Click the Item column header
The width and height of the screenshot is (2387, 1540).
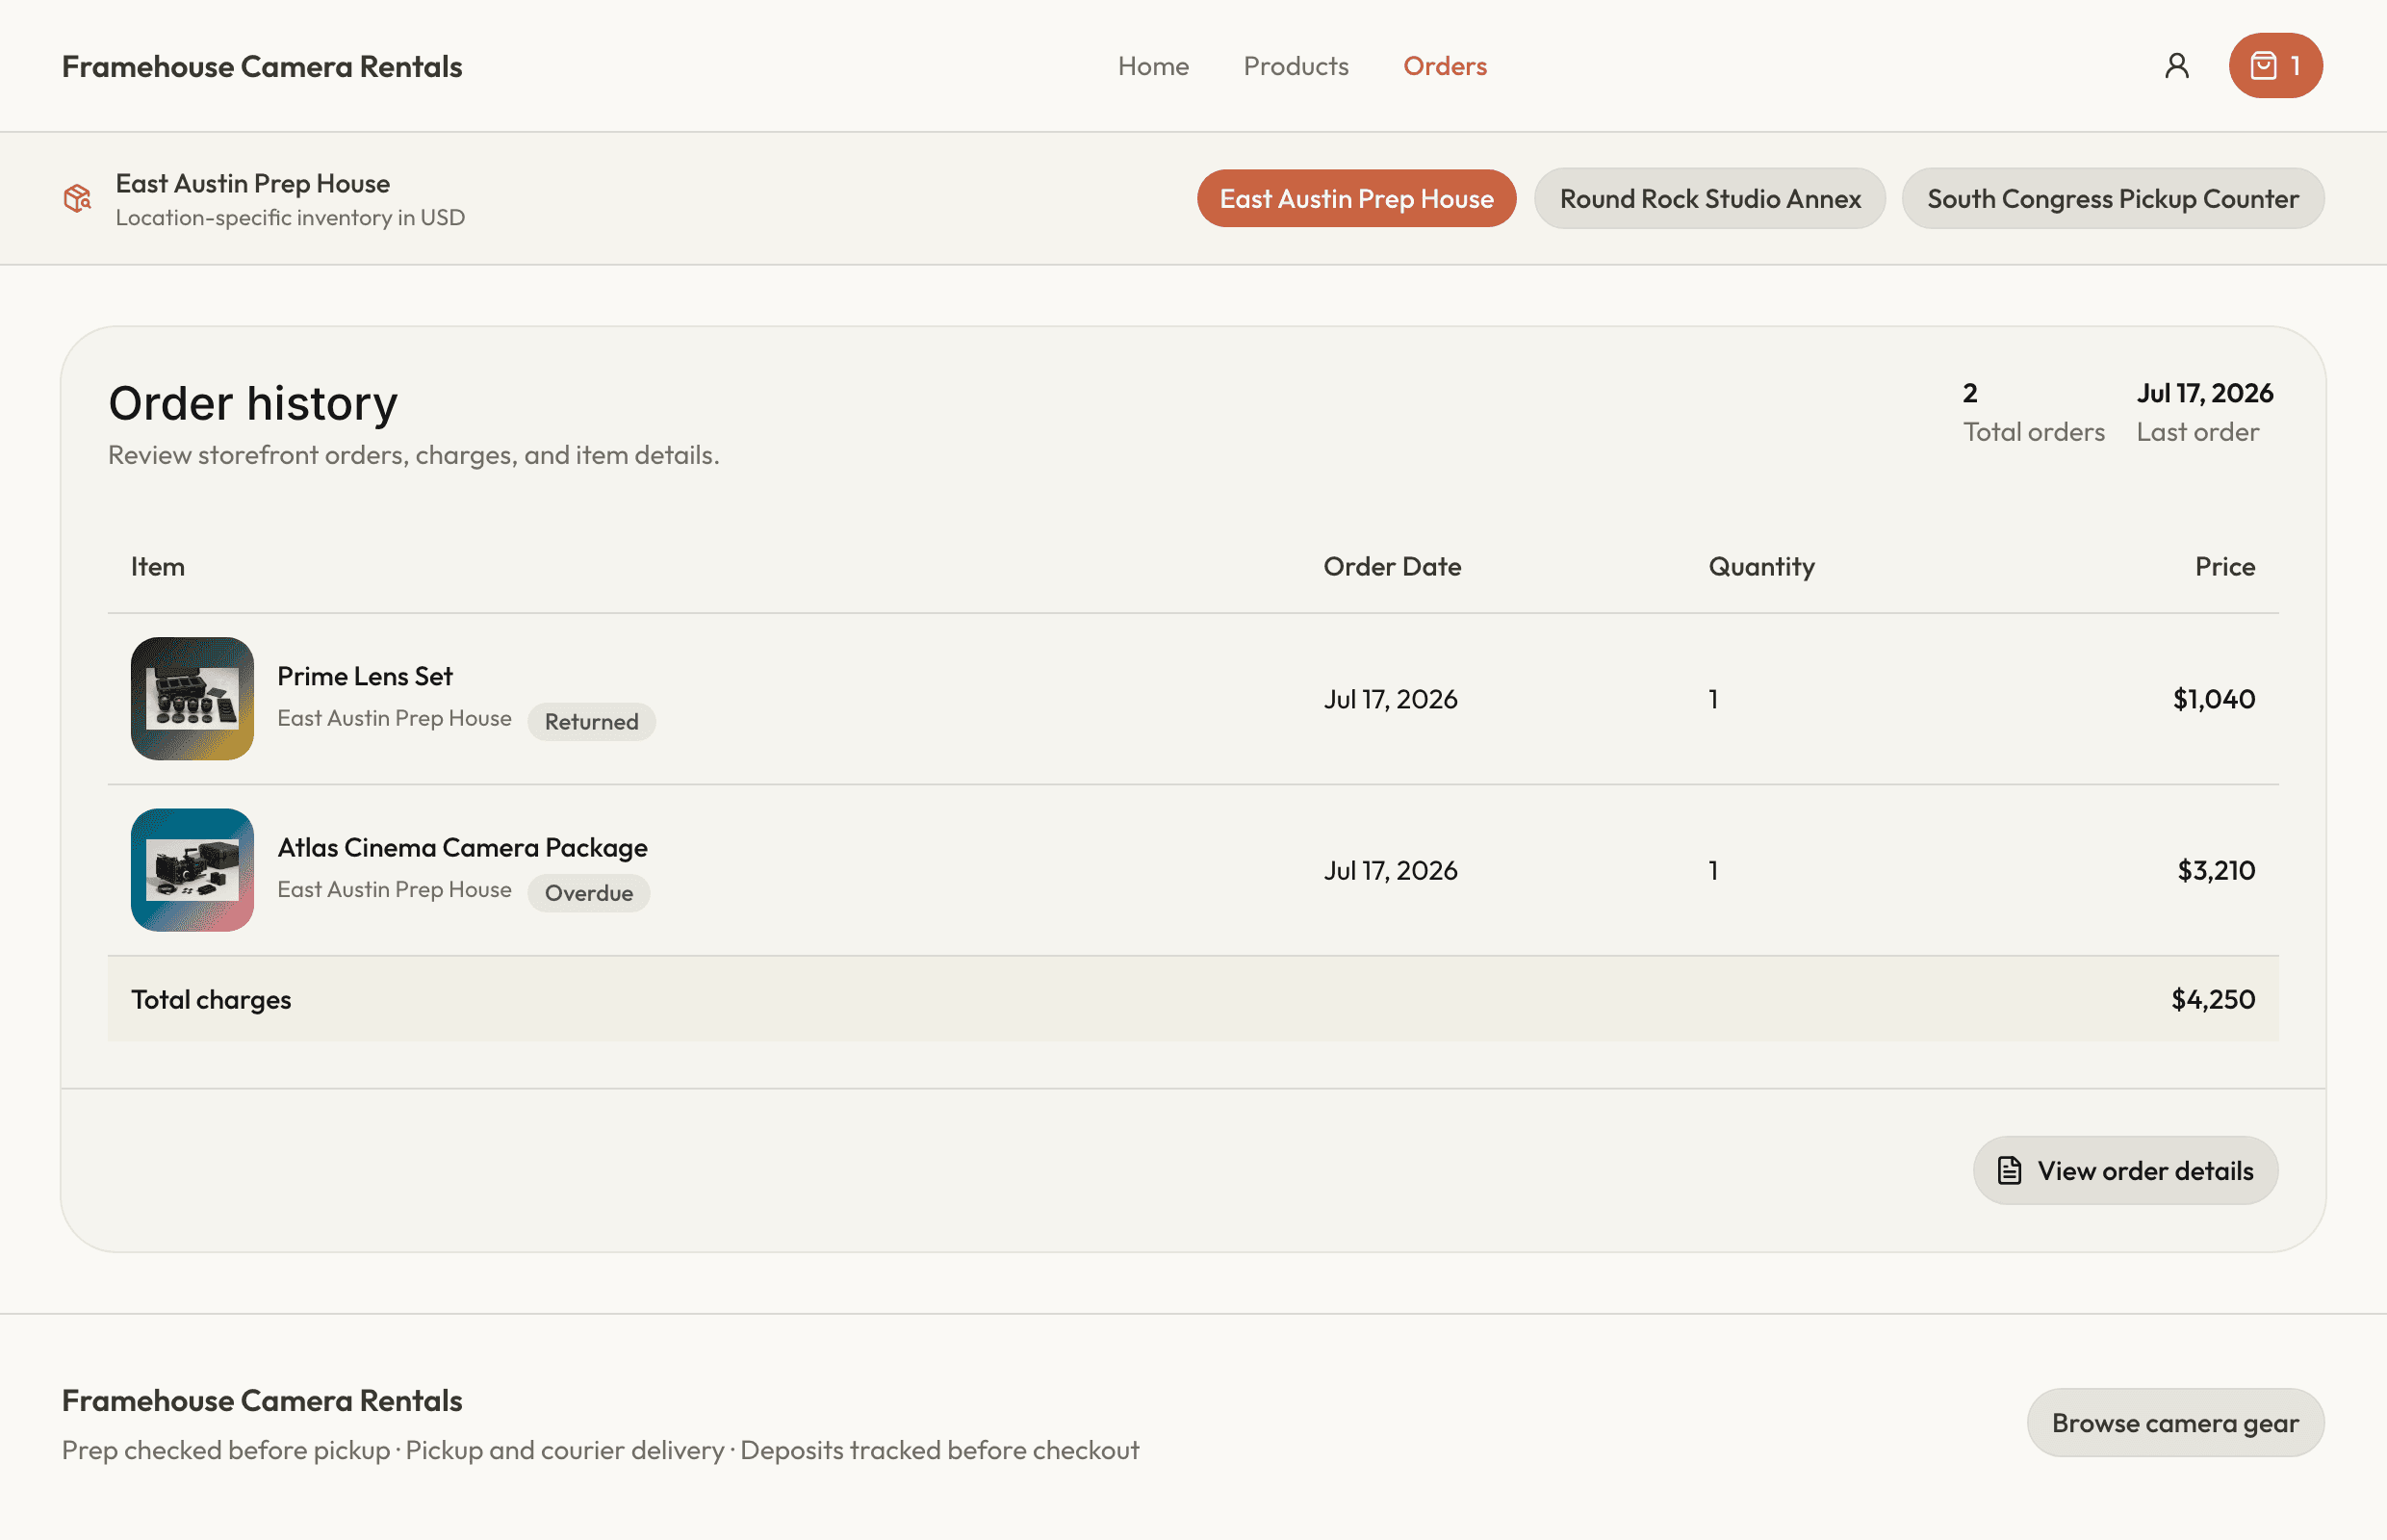158,566
